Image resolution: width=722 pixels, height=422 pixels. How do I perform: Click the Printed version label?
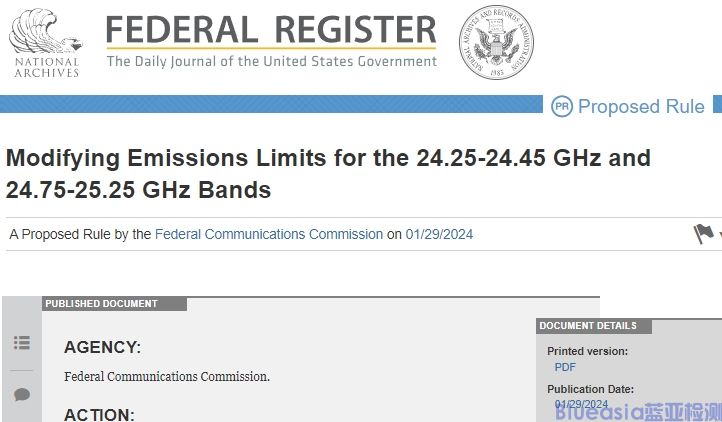point(587,351)
